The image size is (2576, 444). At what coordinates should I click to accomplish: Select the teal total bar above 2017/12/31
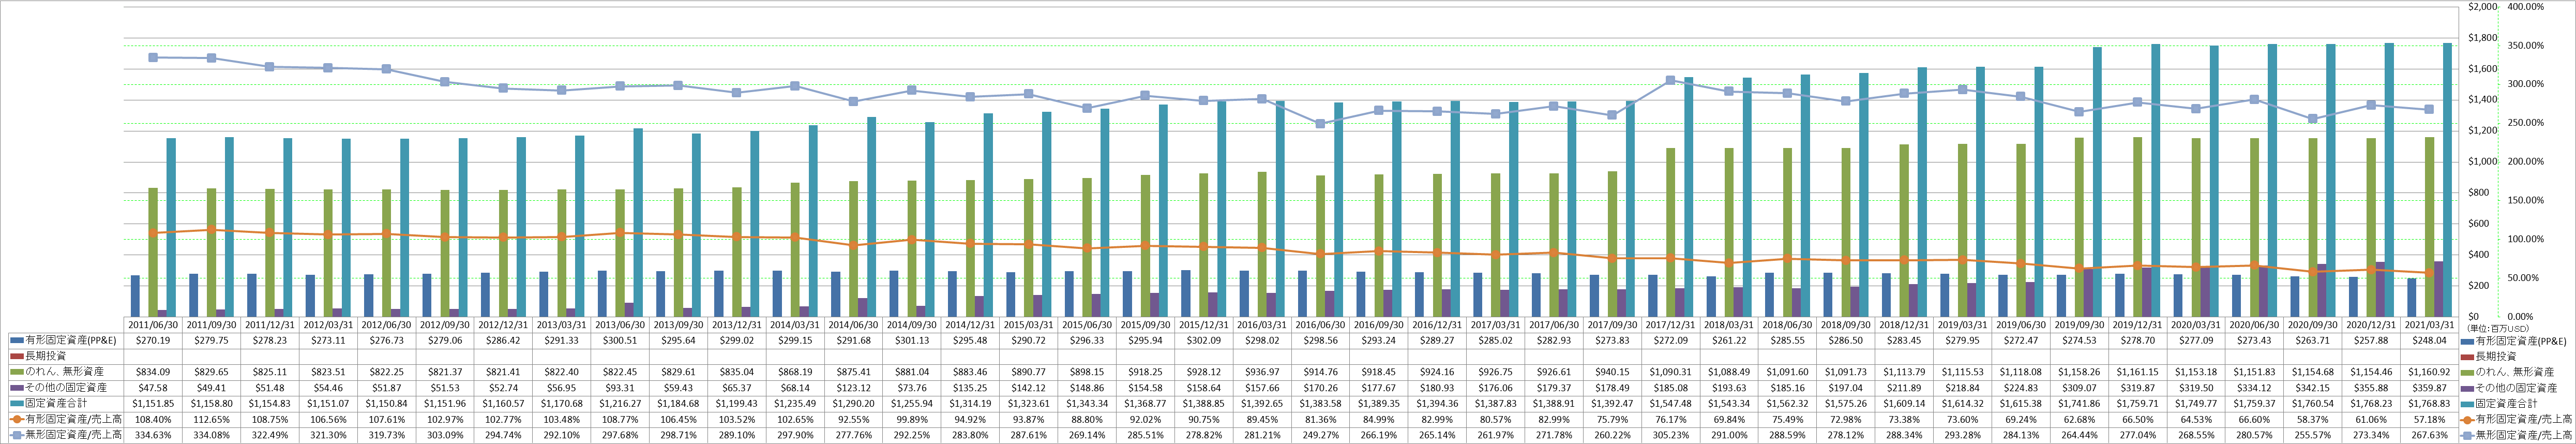1688,197
